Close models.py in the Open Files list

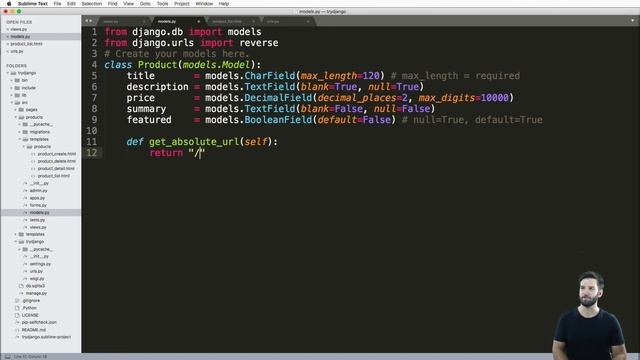[7, 37]
